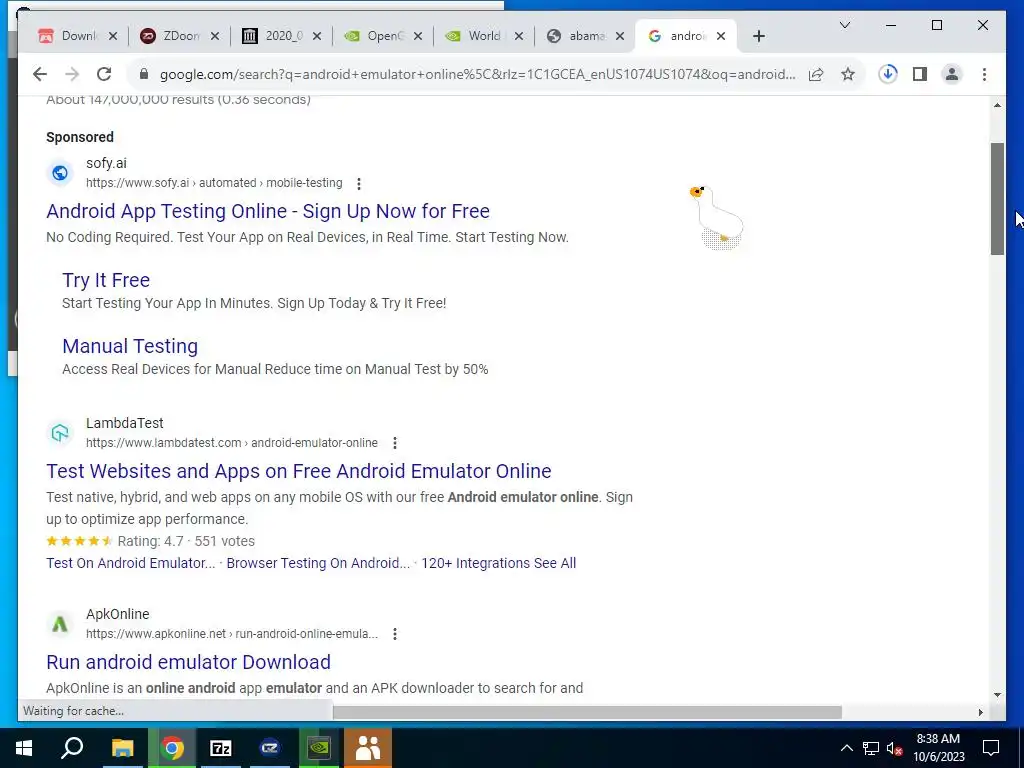The image size is (1024, 768).
Task: Open the Windows Start menu
Action: [24, 748]
